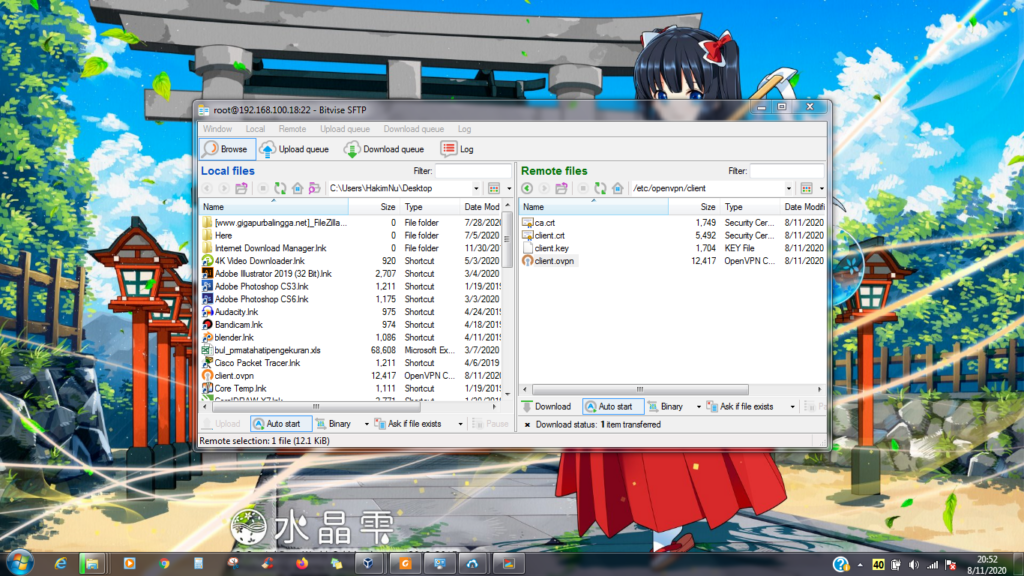
Task: Open the Download queue menu
Action: pyautogui.click(x=413, y=129)
